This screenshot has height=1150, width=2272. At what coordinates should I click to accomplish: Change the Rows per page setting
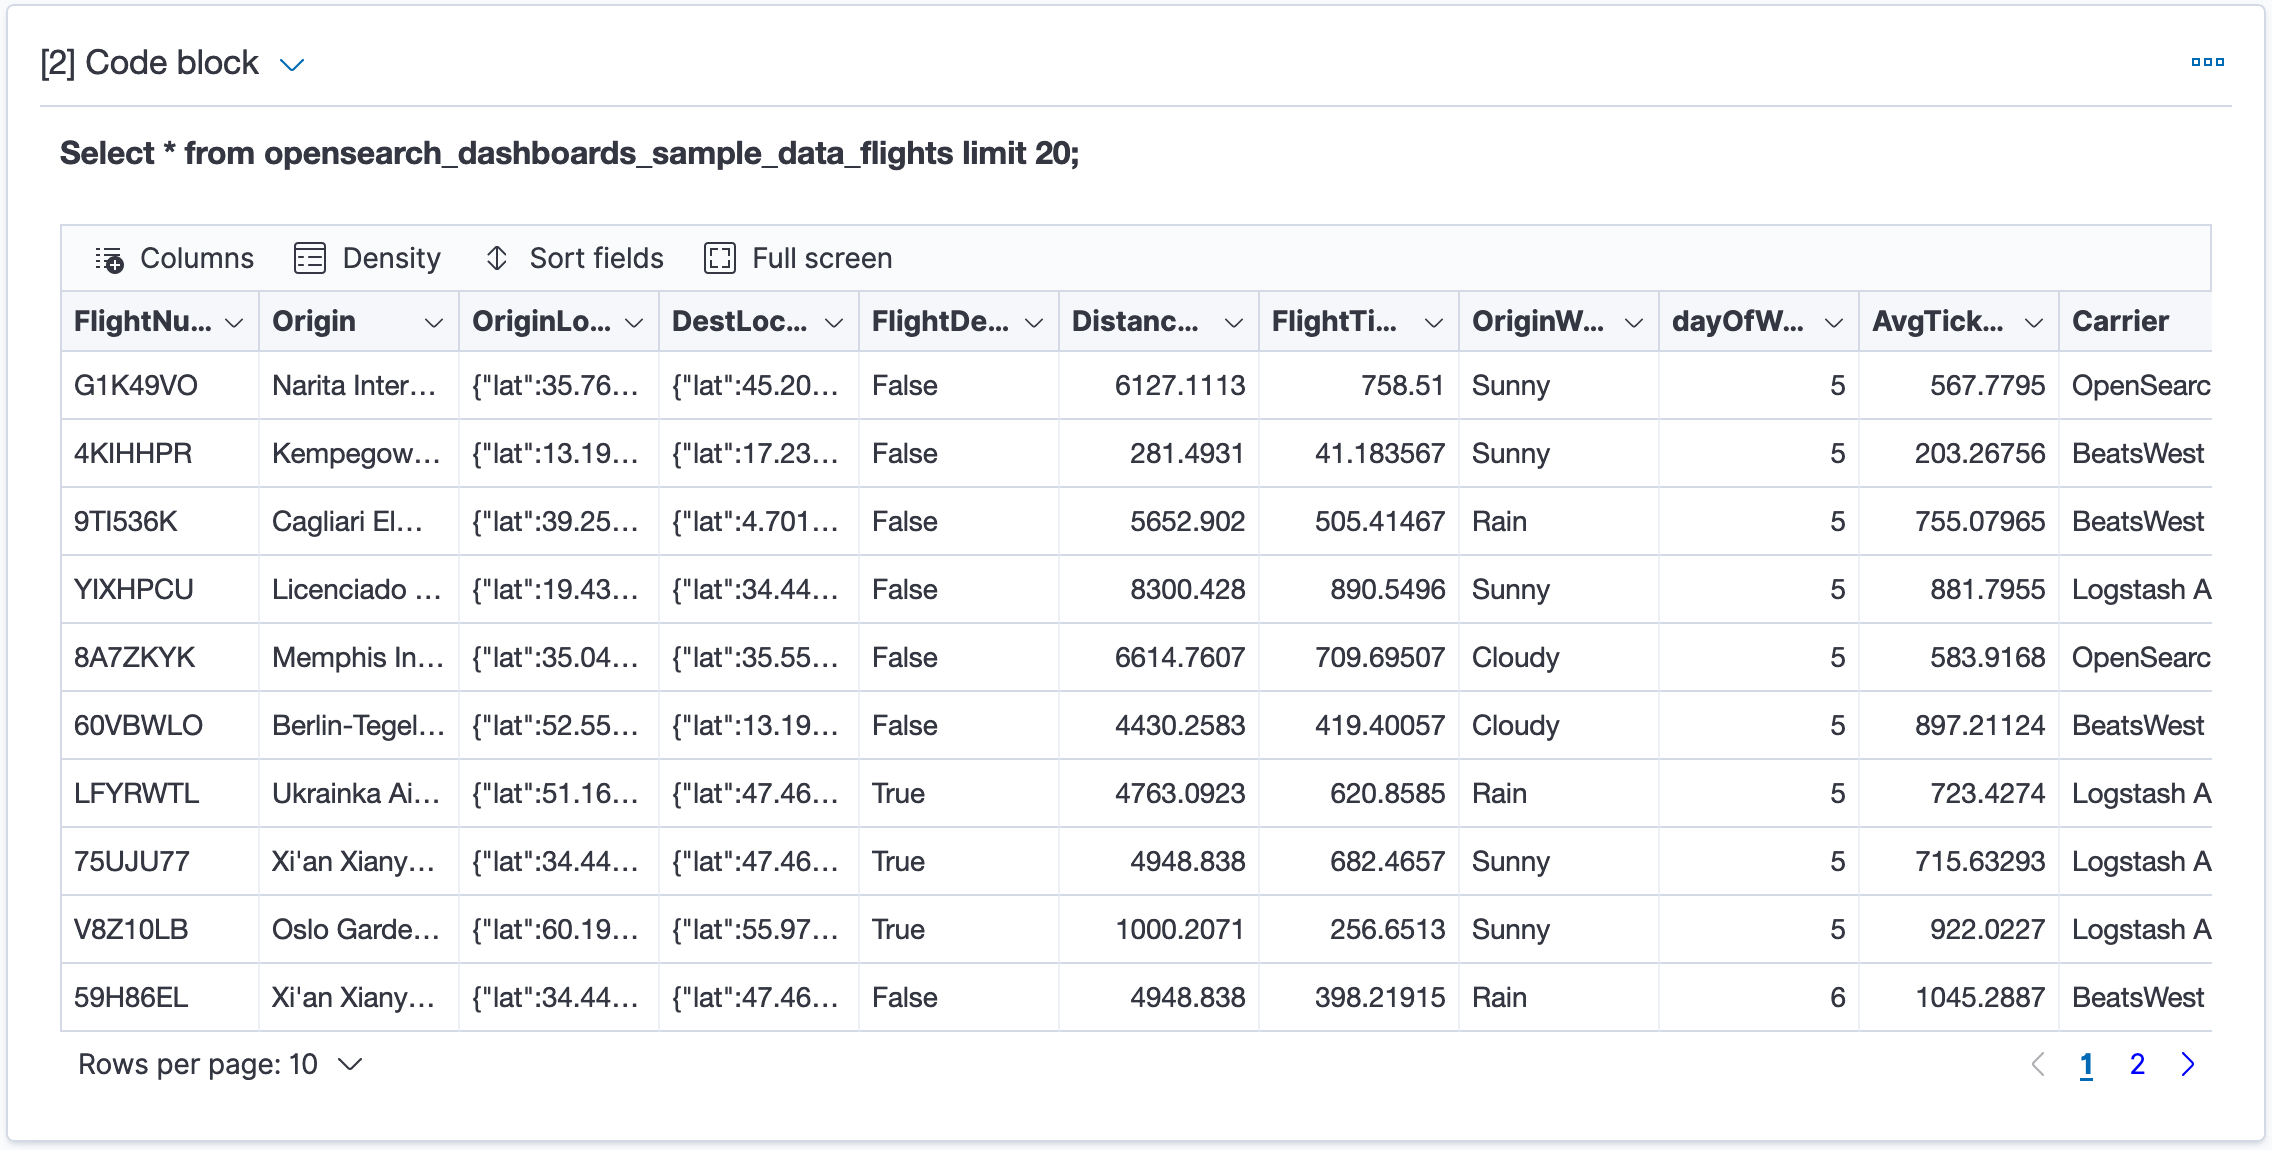[x=220, y=1064]
